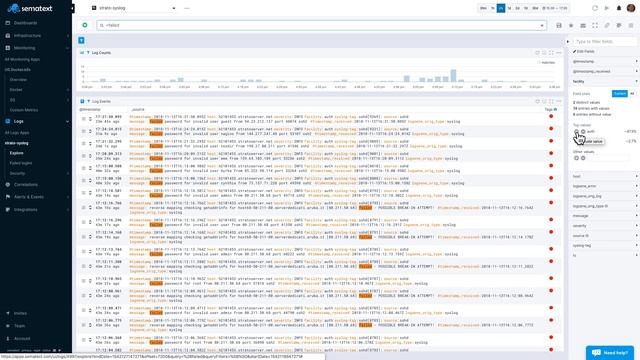
Task: Open Custom Metrics in sidebar
Action: pos(24,110)
